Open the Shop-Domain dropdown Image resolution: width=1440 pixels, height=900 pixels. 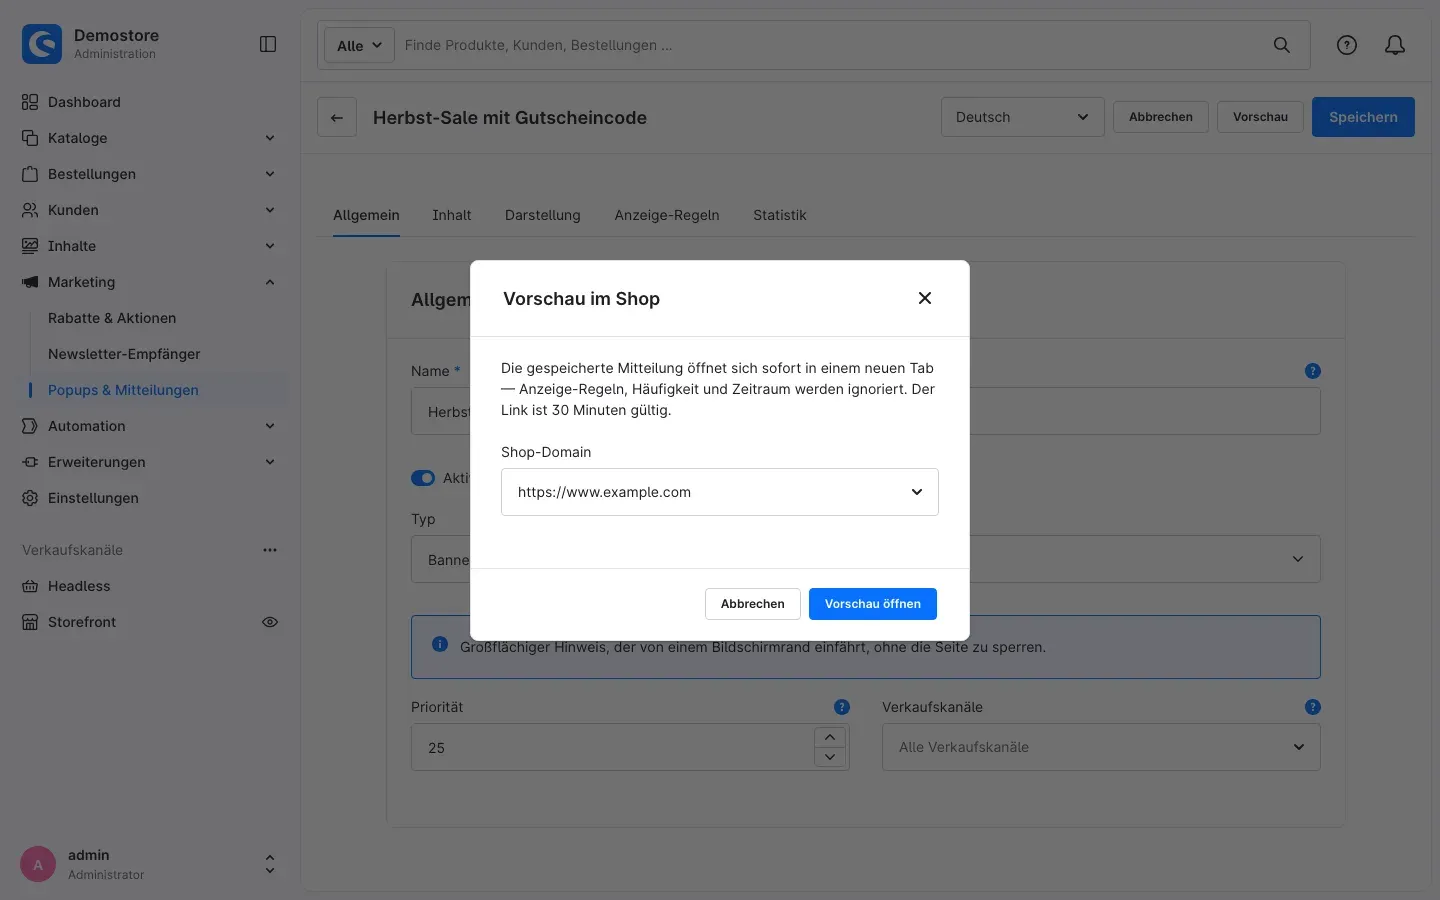click(720, 492)
